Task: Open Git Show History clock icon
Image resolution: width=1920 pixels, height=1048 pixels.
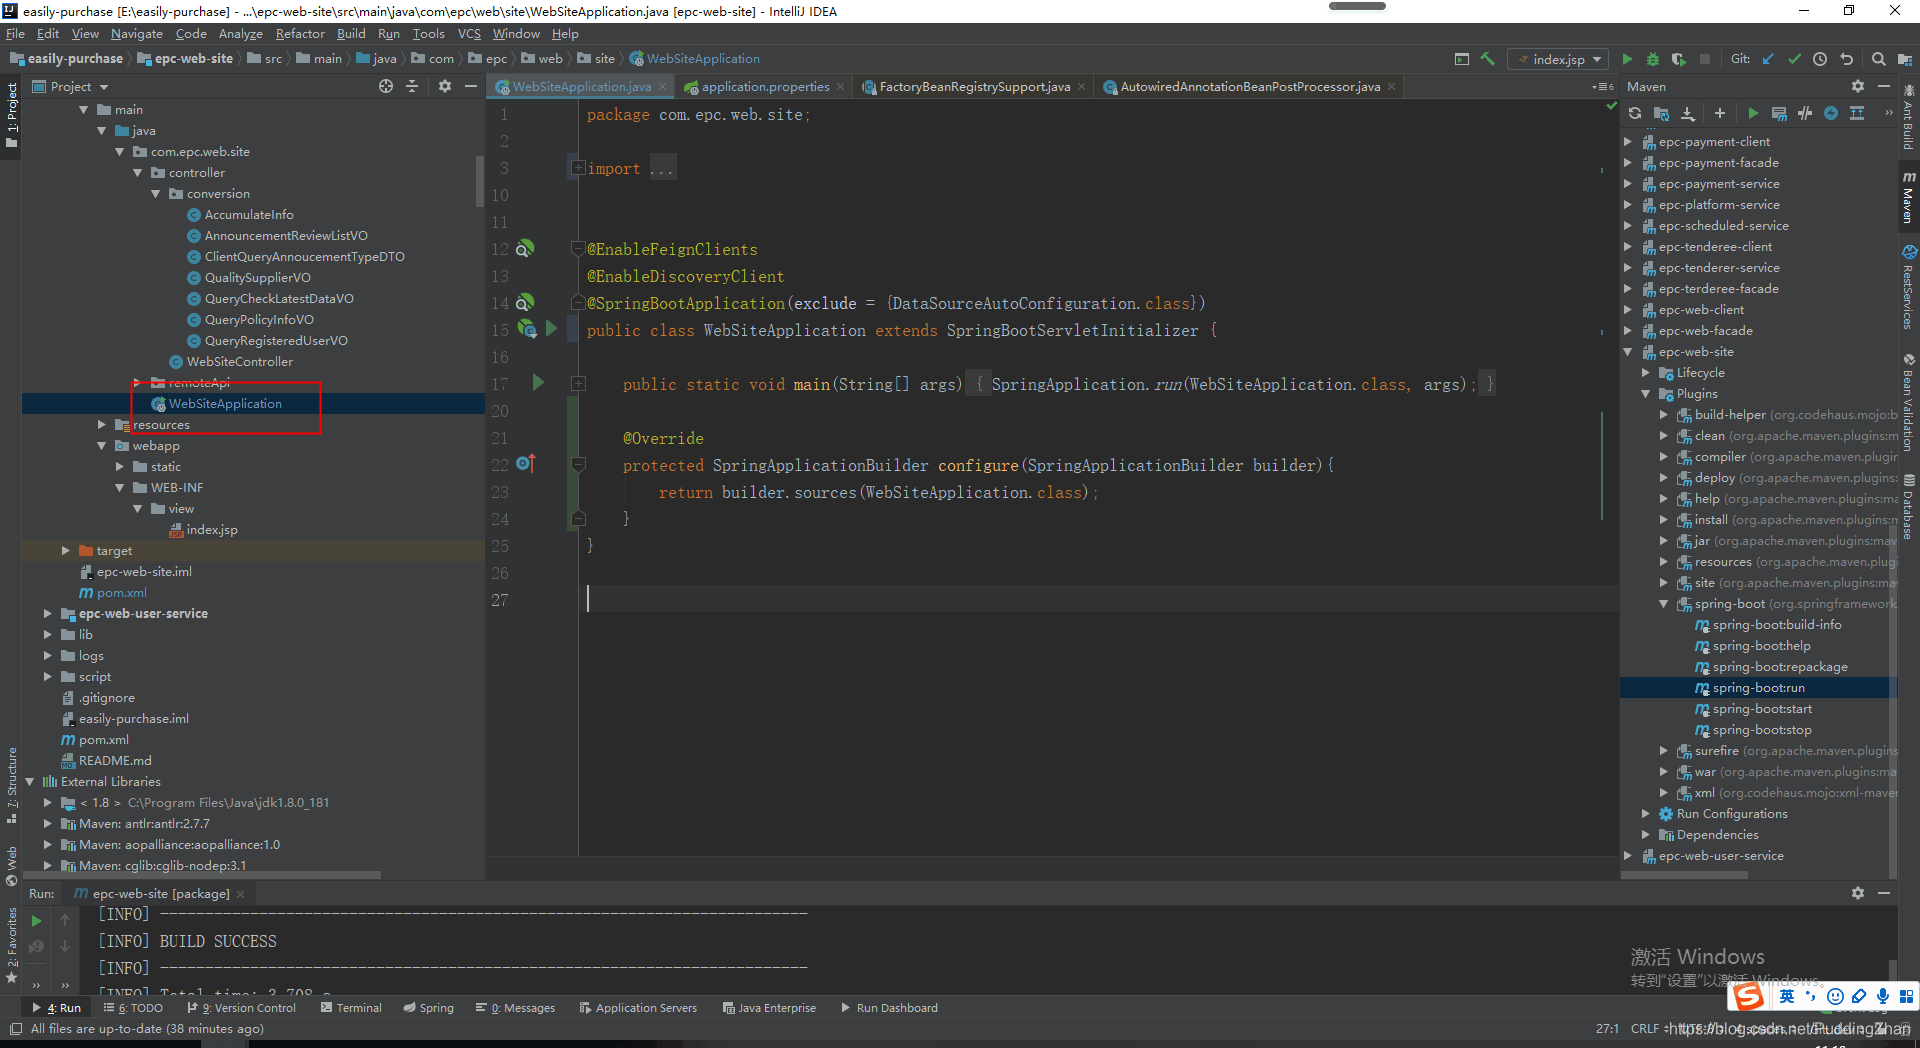Action: (1820, 59)
